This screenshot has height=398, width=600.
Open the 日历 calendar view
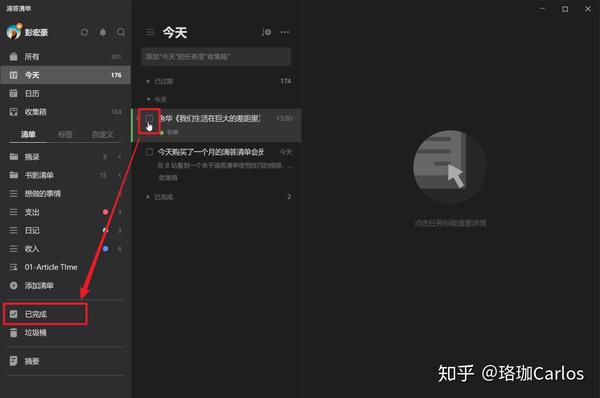[x=65, y=93]
